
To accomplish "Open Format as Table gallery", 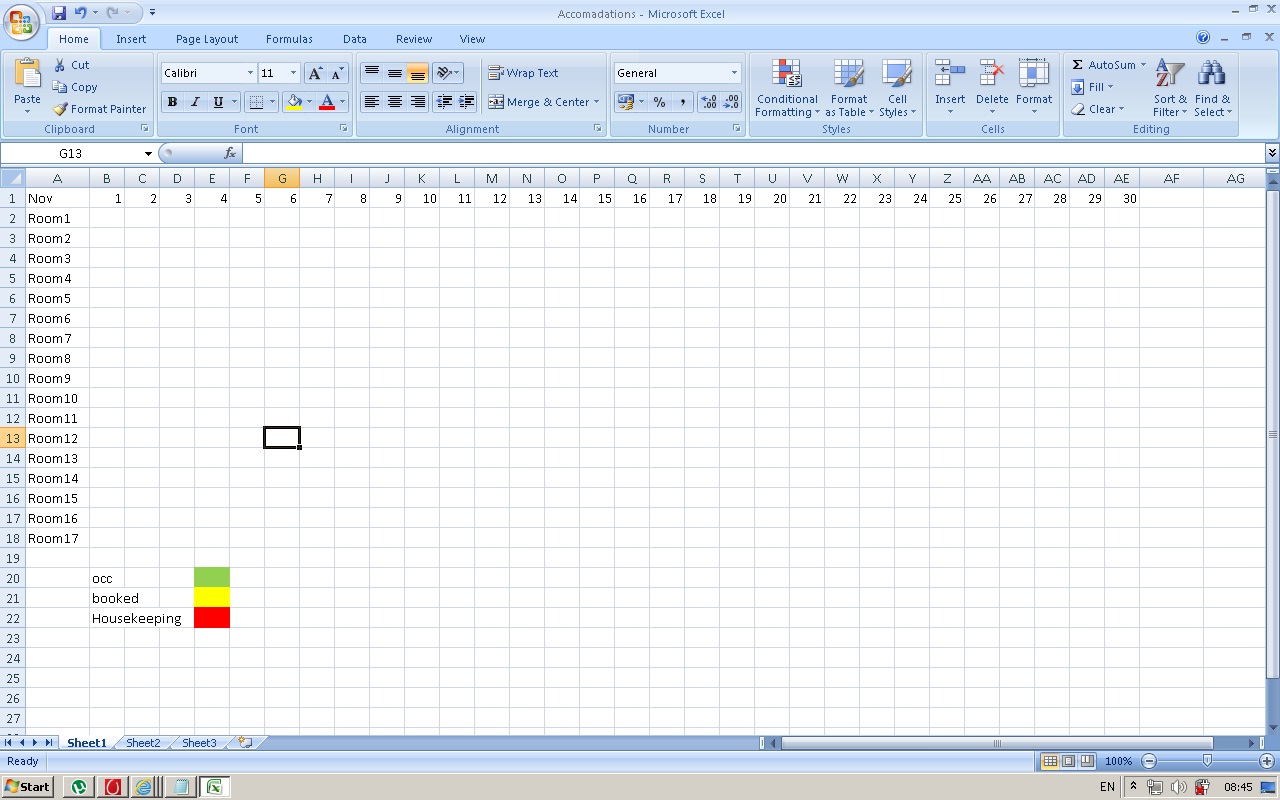I will point(849,88).
